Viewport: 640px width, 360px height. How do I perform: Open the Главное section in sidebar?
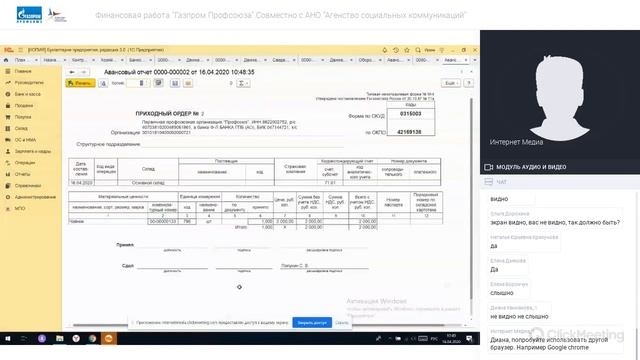(23, 71)
